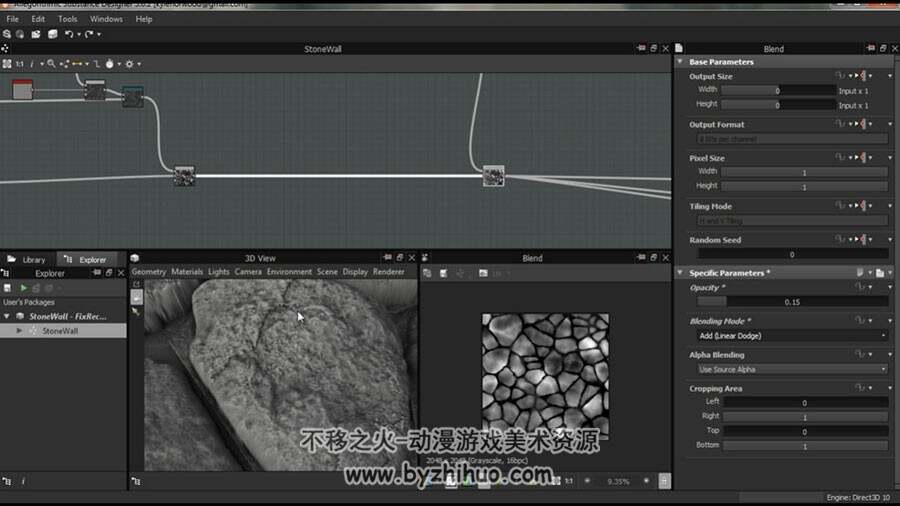Open Alpha Blending dropdown showing Use Source Alpha

(x=792, y=369)
